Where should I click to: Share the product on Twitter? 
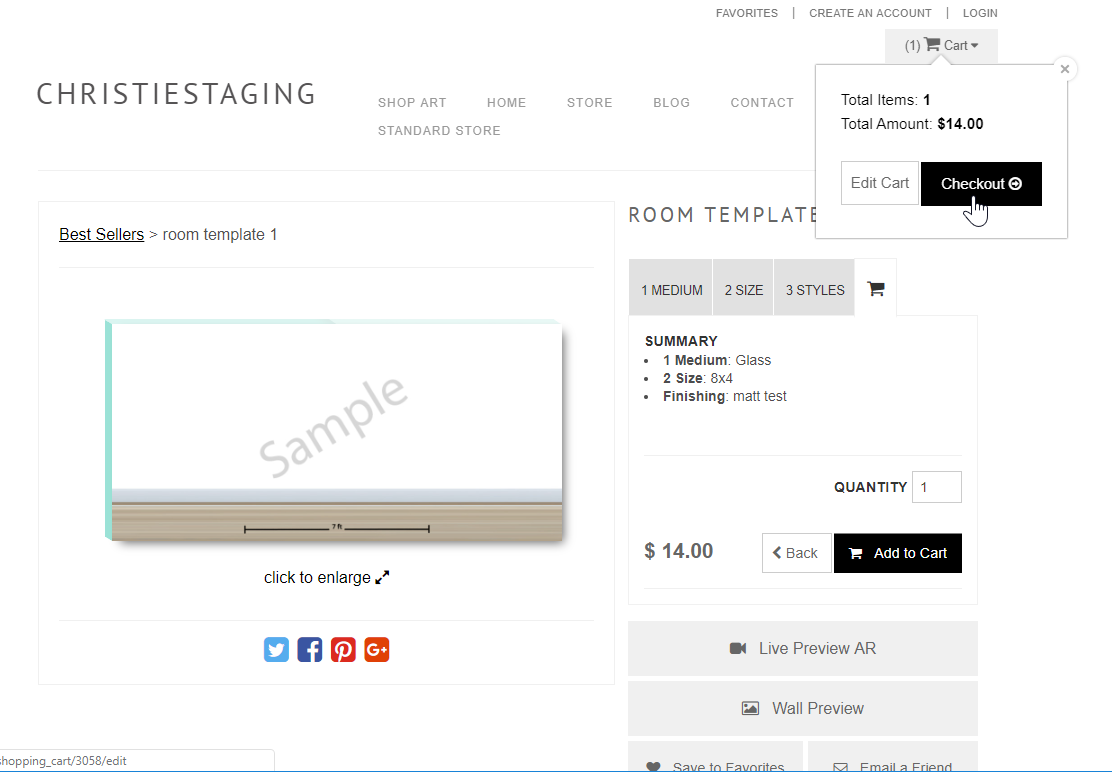coord(276,649)
